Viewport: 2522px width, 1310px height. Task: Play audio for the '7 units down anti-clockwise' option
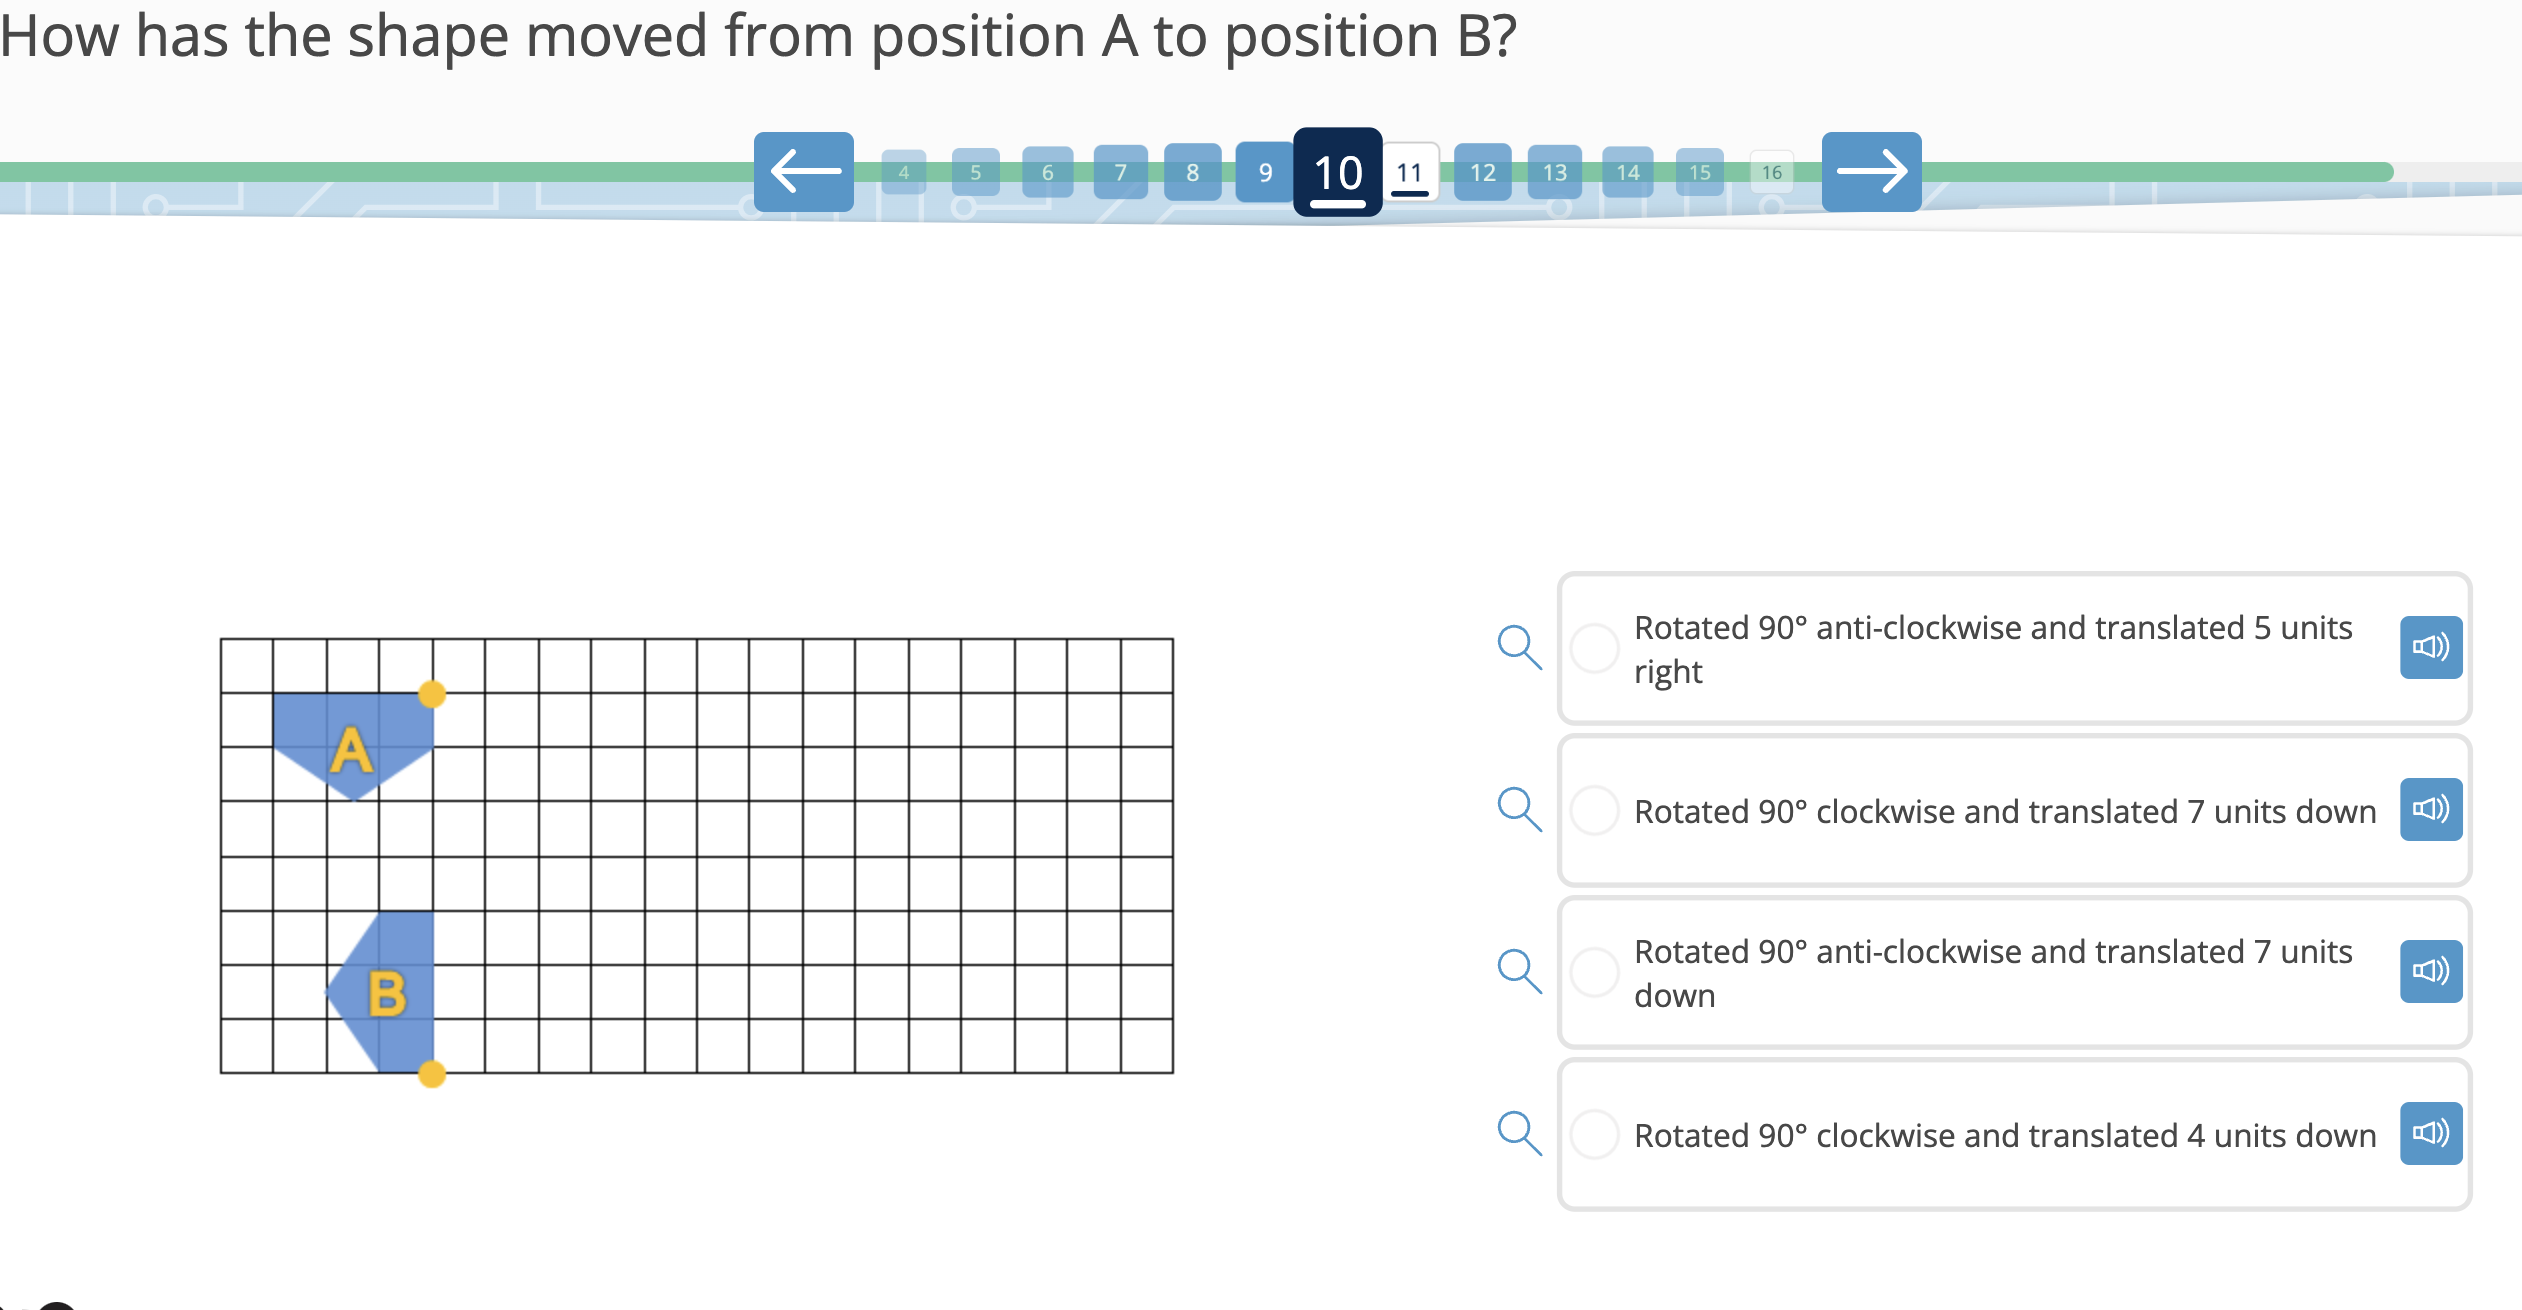click(2430, 971)
